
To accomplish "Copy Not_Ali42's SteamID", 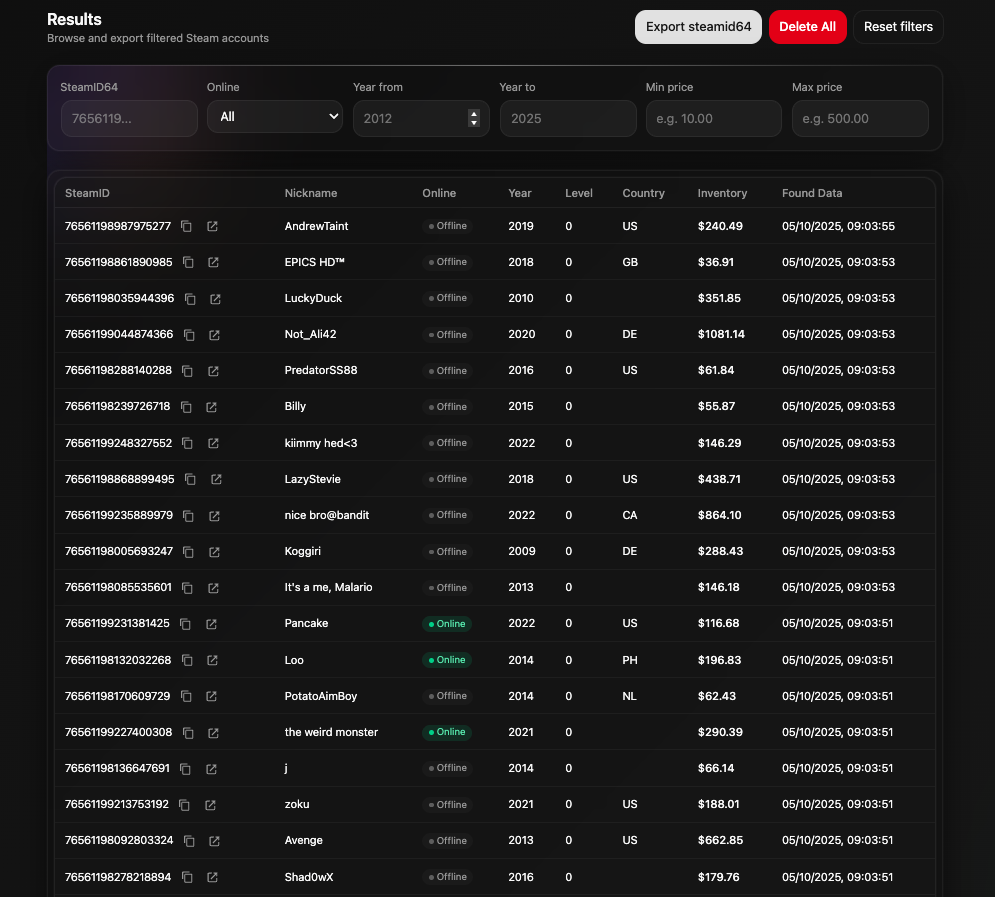I will click(188, 334).
